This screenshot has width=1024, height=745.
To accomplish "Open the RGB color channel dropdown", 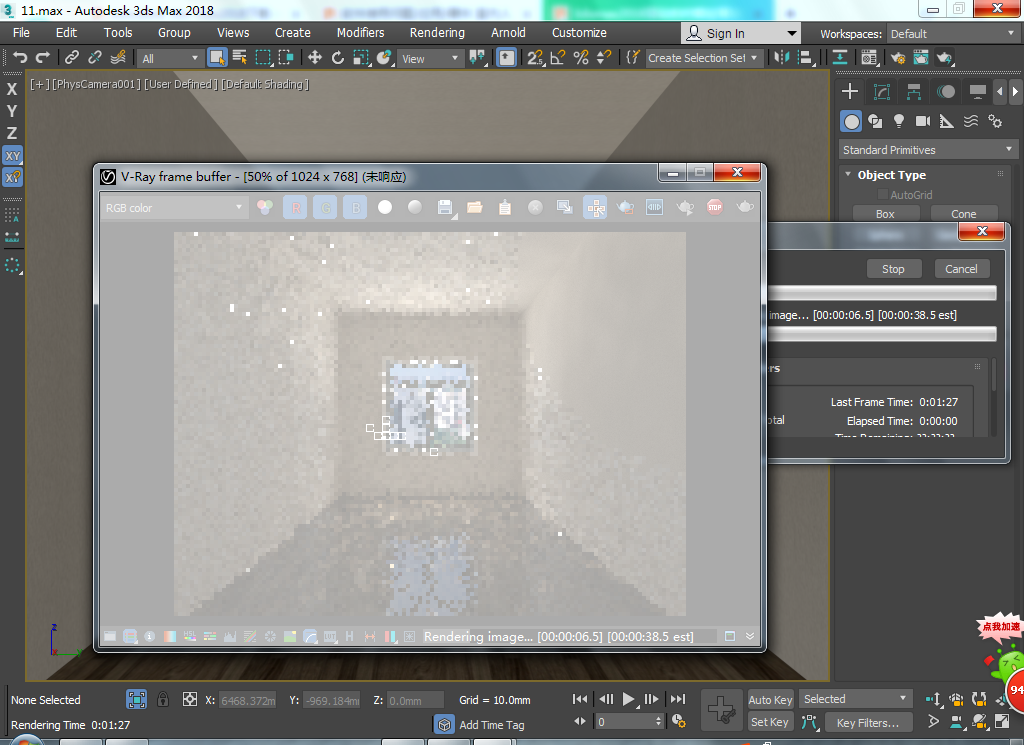I will (174, 208).
